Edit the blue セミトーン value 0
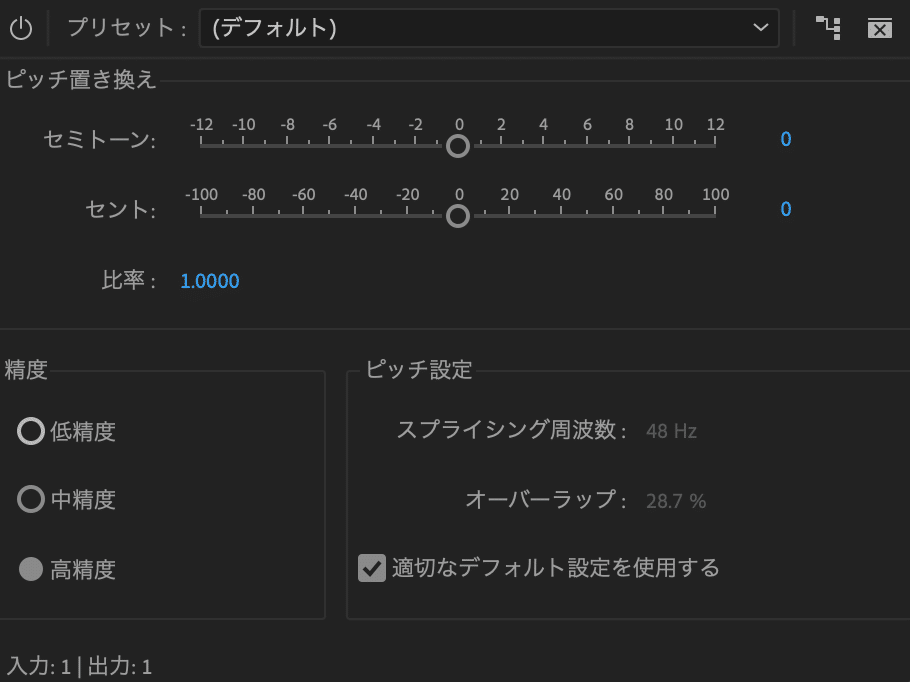This screenshot has height=682, width=910. 785,140
